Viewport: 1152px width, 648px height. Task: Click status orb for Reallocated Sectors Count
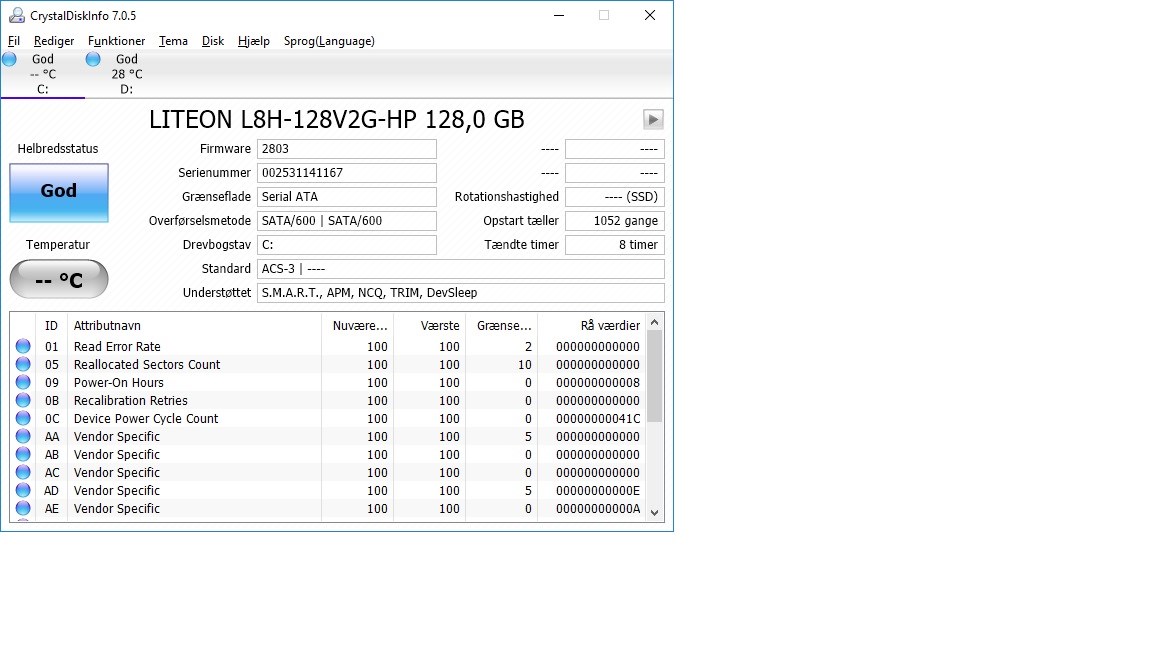23,365
